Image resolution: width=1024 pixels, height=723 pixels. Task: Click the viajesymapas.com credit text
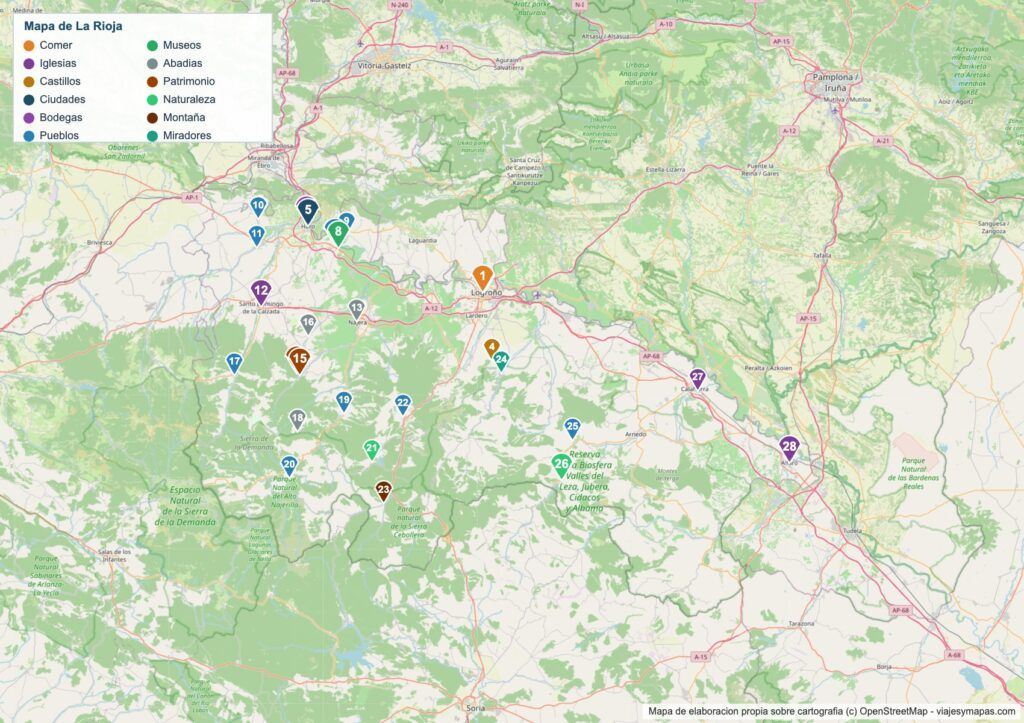(976, 711)
